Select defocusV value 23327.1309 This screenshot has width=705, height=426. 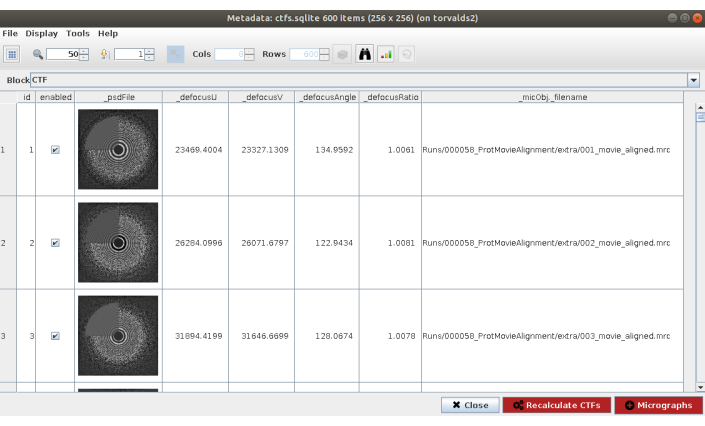click(x=264, y=150)
